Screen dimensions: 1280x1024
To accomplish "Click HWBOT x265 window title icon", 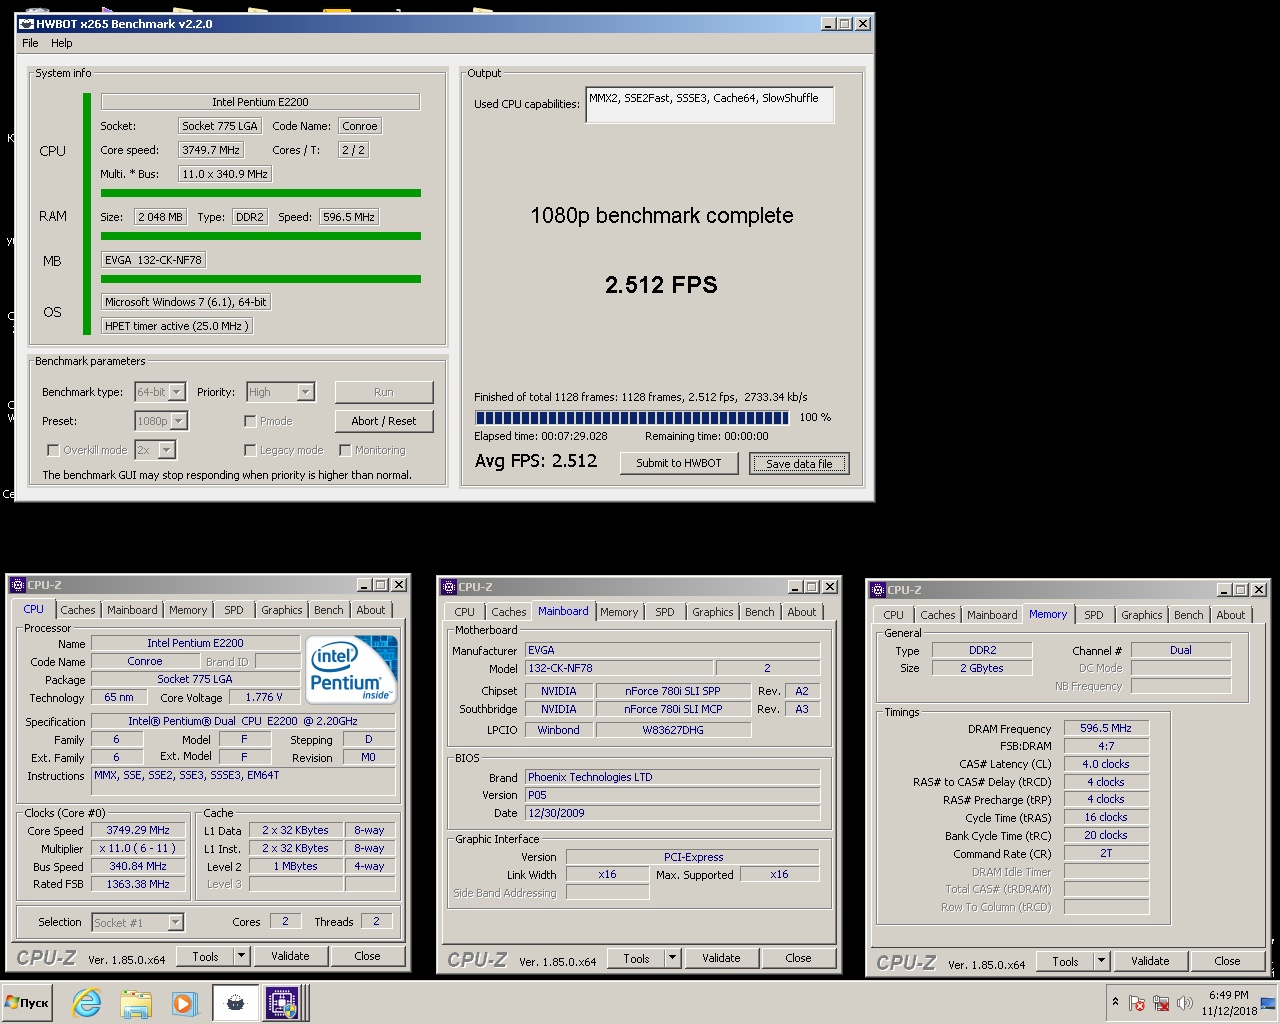I will (x=27, y=24).
